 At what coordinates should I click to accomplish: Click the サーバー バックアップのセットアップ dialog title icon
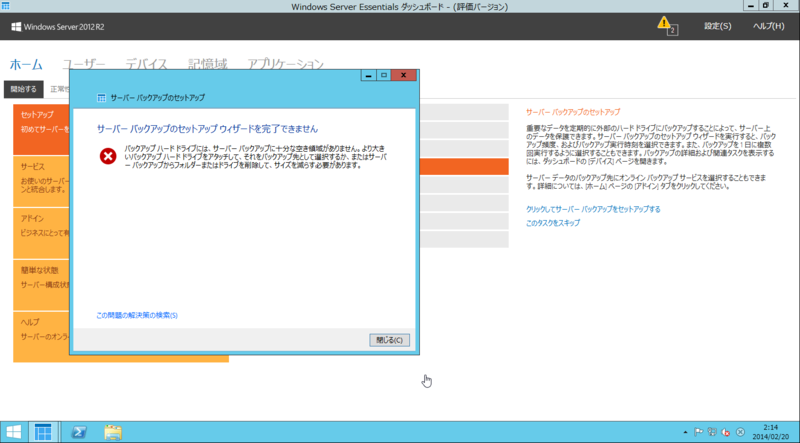(x=102, y=97)
